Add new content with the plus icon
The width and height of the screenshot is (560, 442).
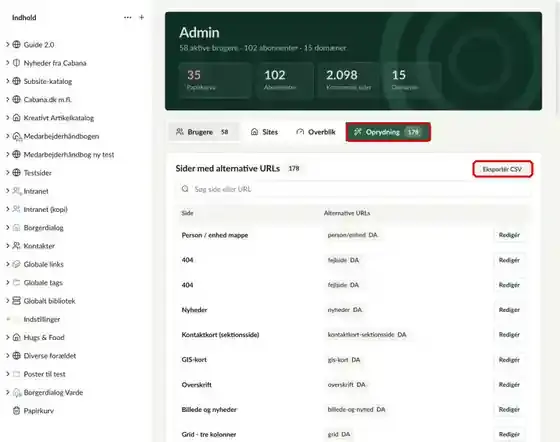coord(141,17)
